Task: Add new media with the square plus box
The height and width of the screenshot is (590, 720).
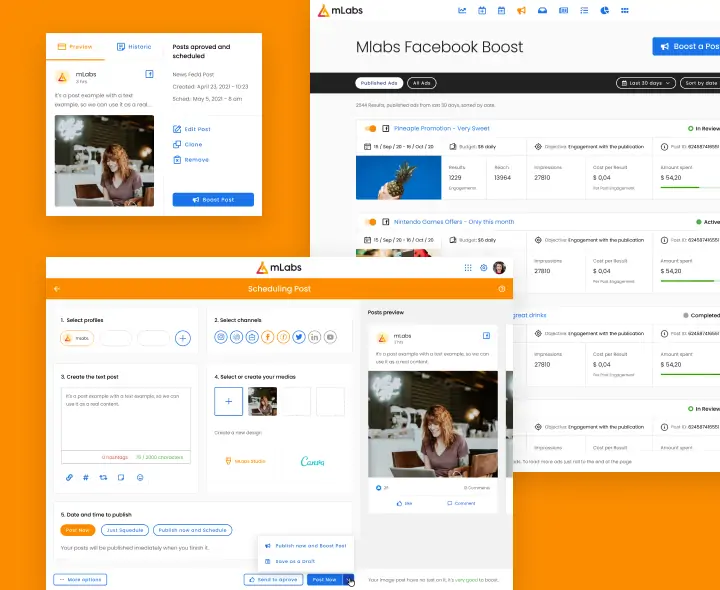Action: [x=228, y=401]
